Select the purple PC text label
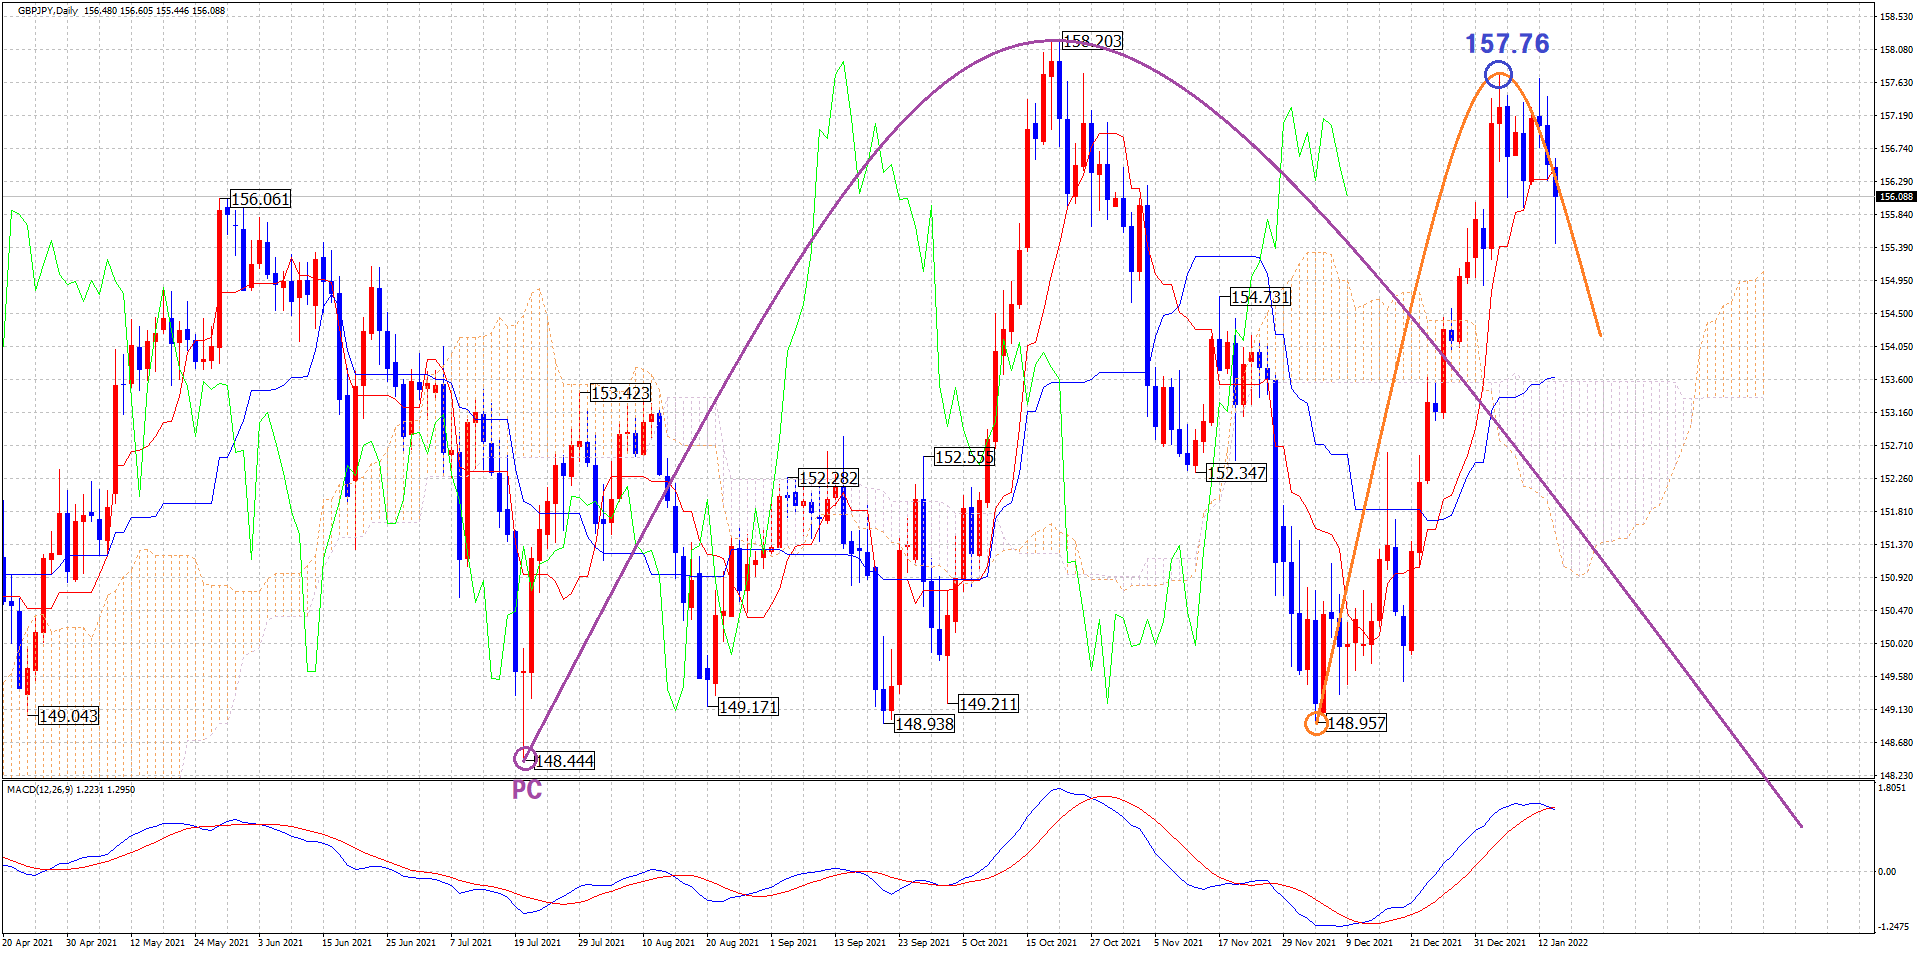The image size is (1920, 954). click(527, 790)
